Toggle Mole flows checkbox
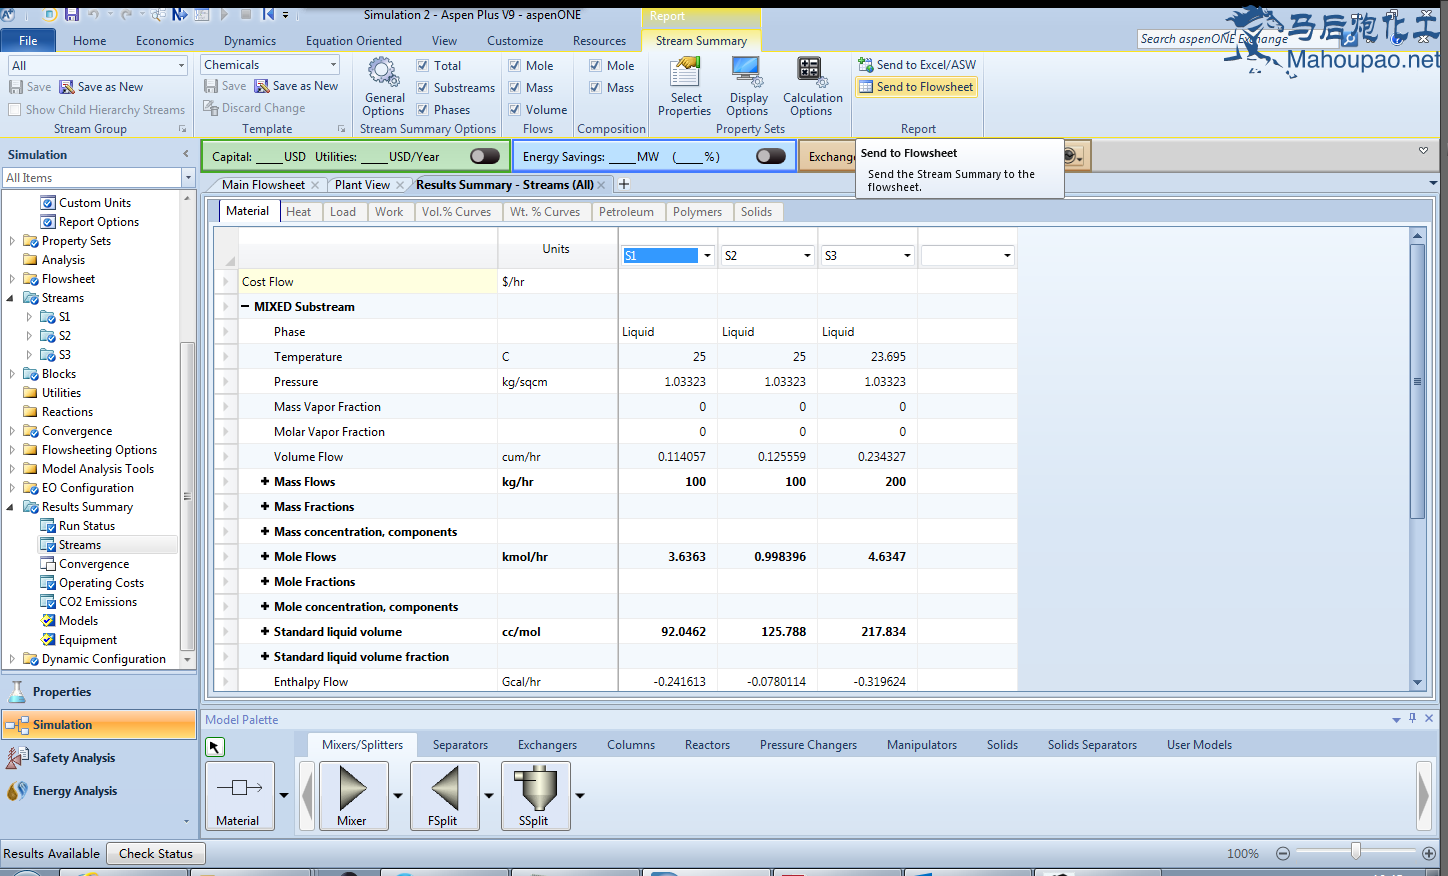The height and width of the screenshot is (876, 1448). point(515,66)
